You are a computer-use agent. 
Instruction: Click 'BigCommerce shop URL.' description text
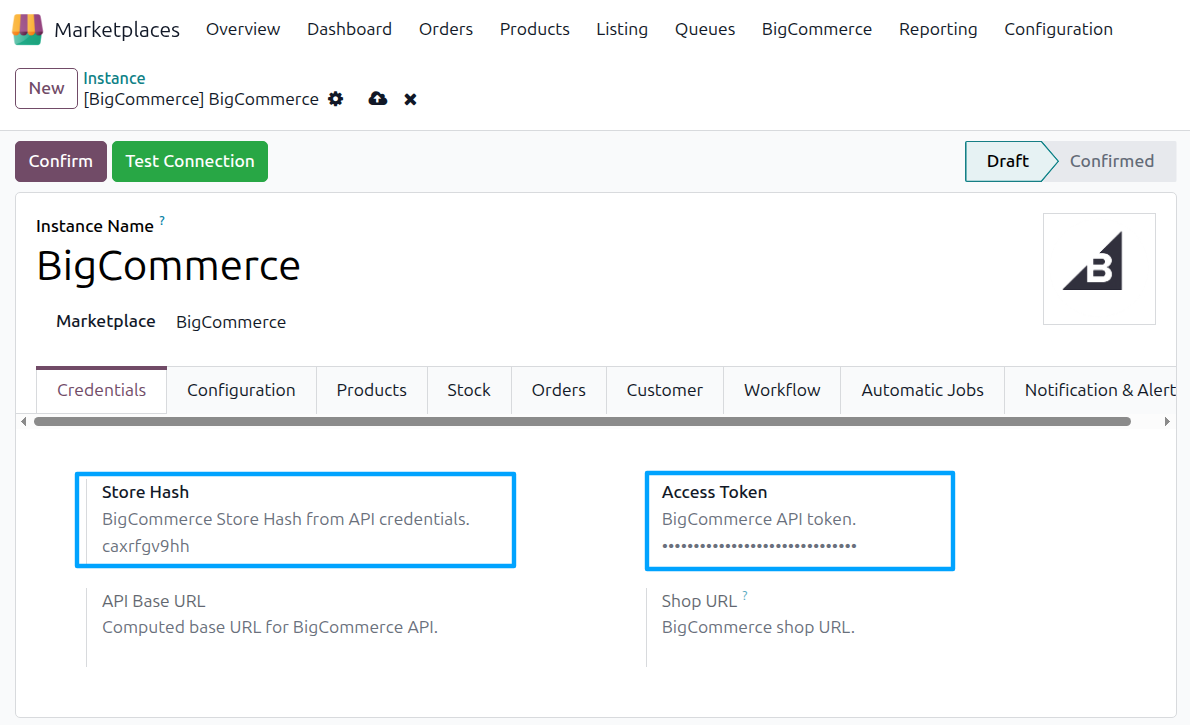pyautogui.click(x=758, y=627)
